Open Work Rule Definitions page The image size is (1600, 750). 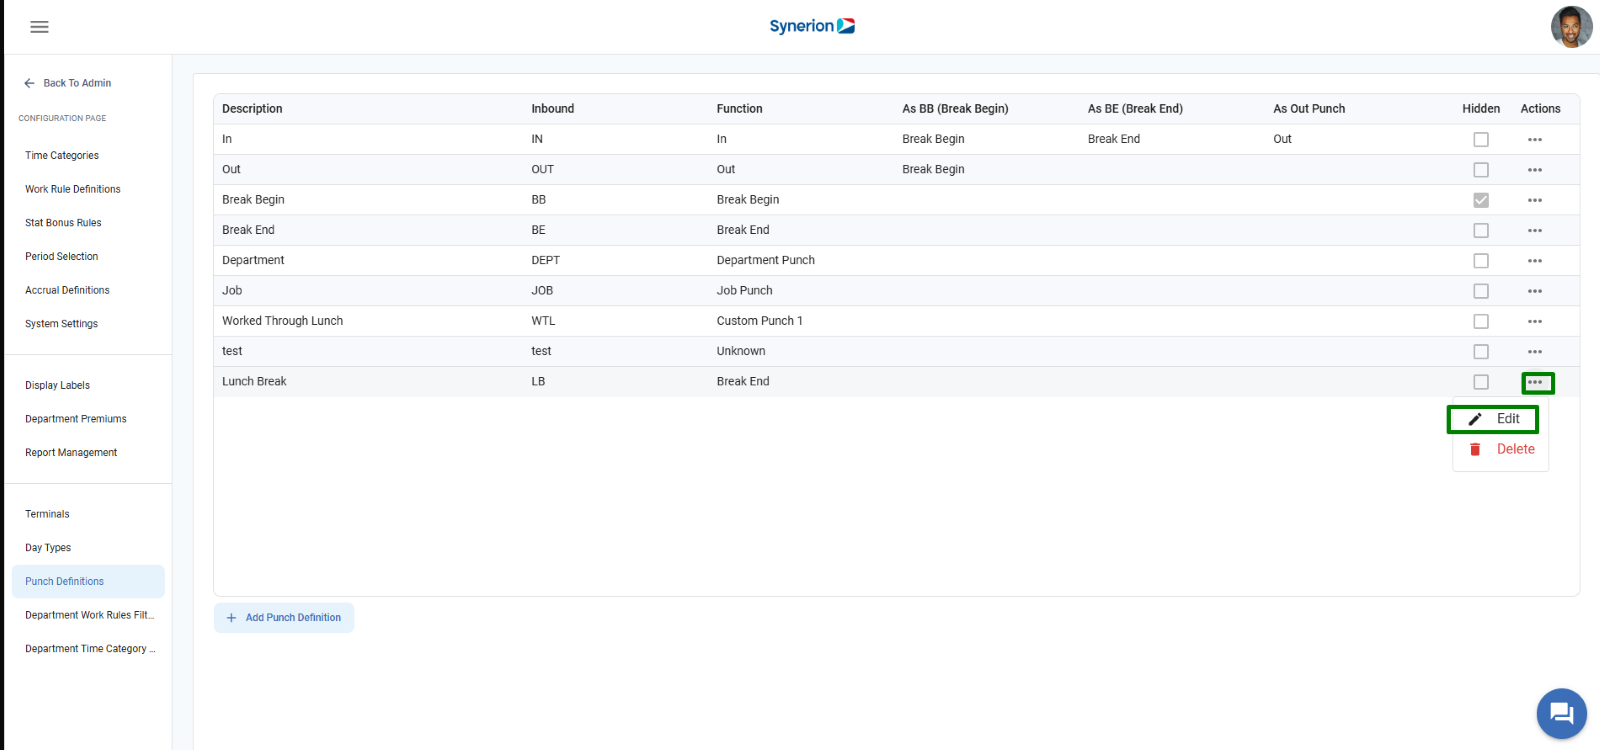[x=73, y=189]
